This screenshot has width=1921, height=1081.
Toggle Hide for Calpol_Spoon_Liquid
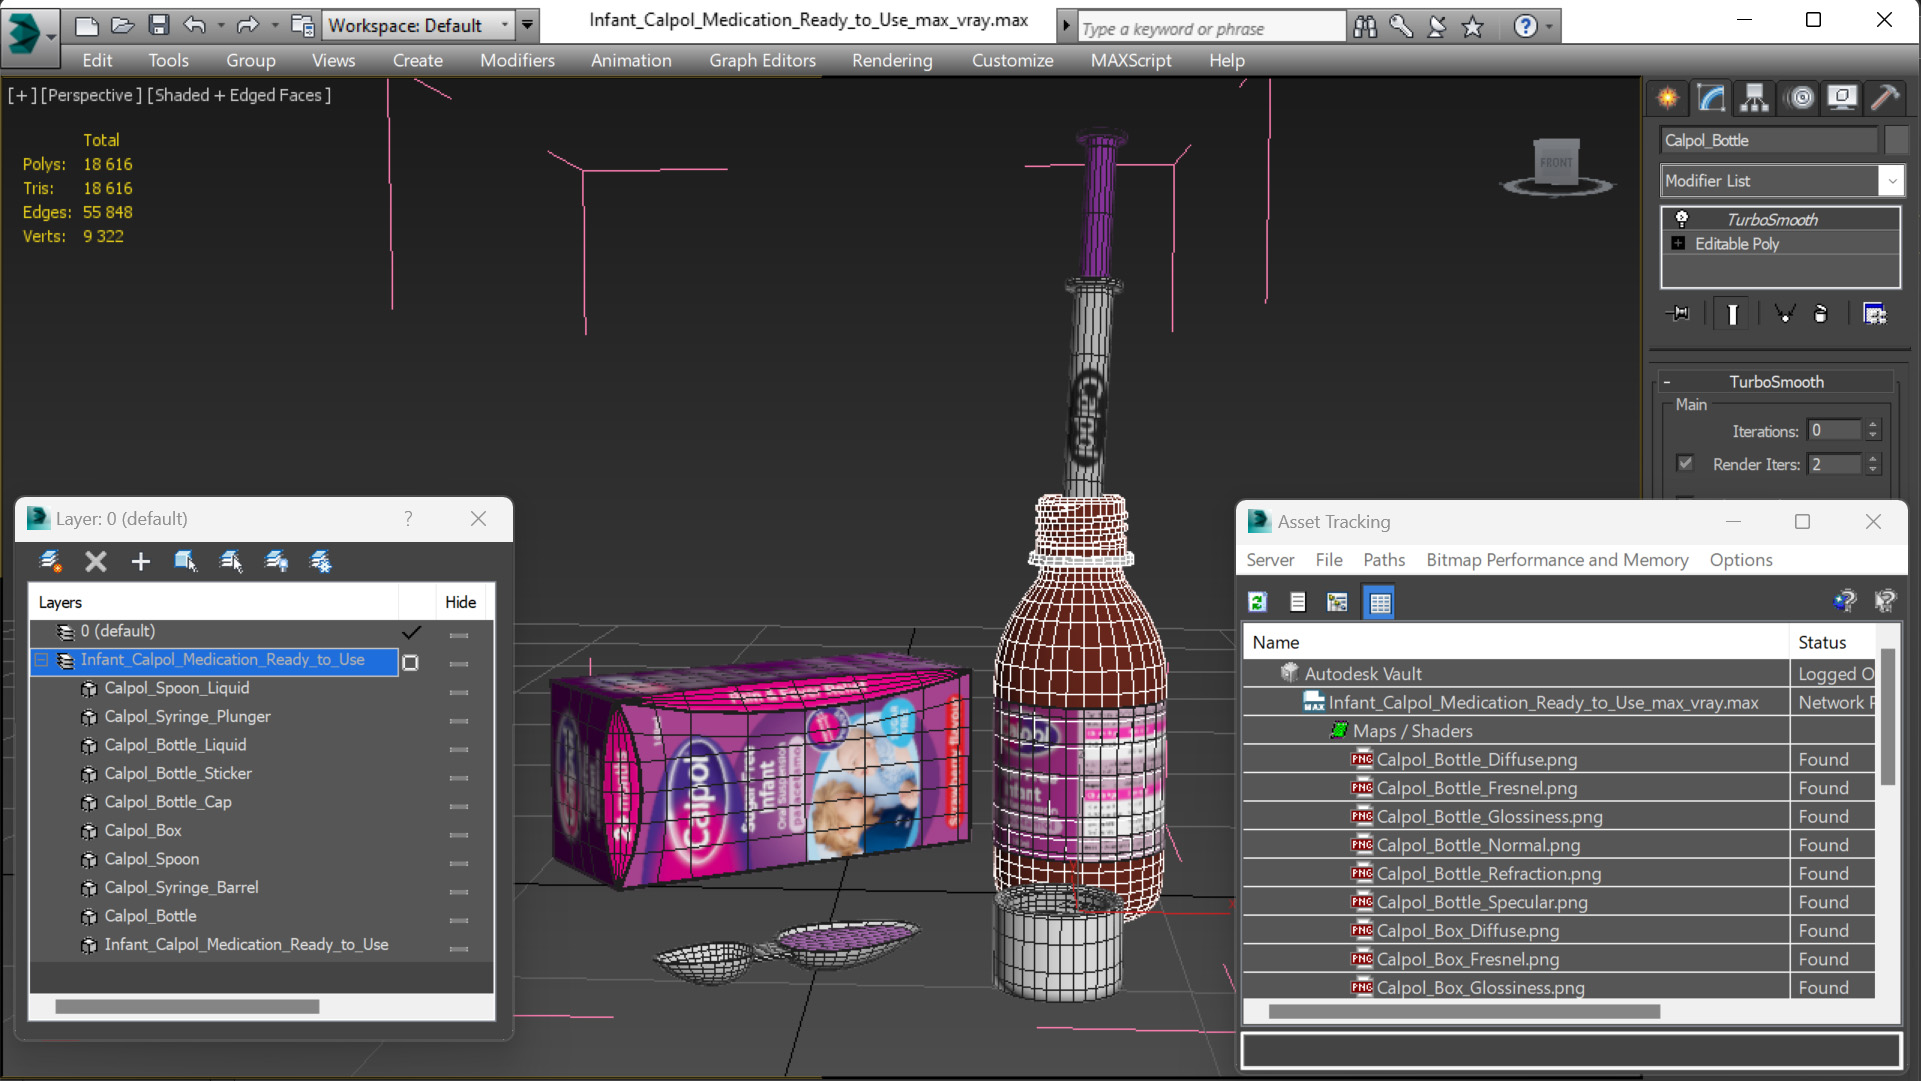tap(459, 692)
